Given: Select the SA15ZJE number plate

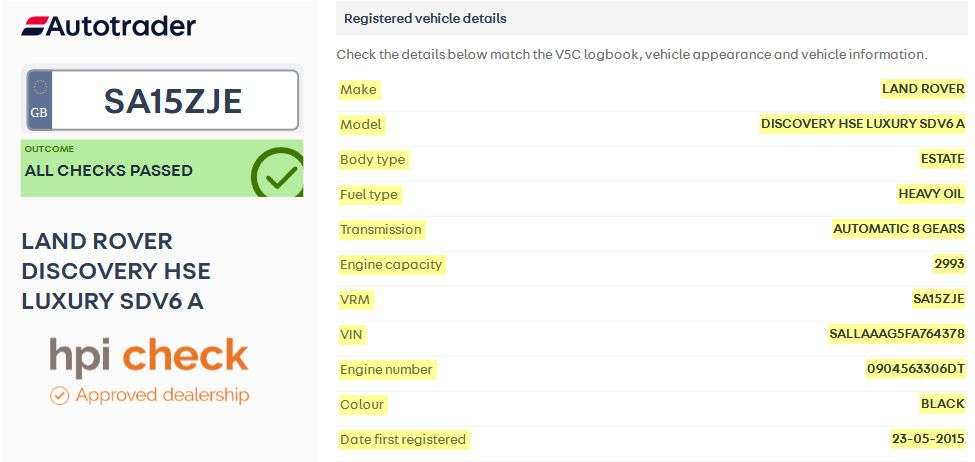Looking at the screenshot, I should coord(162,100).
